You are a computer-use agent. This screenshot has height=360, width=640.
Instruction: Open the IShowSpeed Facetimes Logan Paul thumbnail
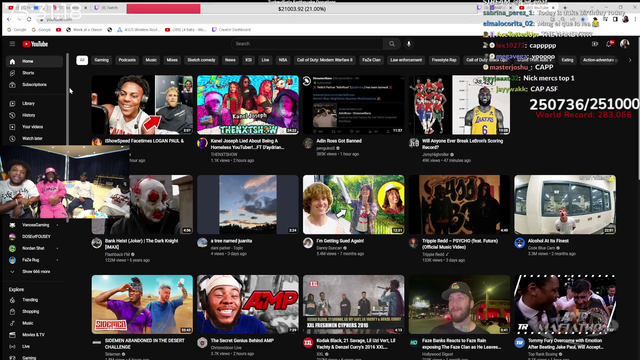pyautogui.click(x=142, y=104)
